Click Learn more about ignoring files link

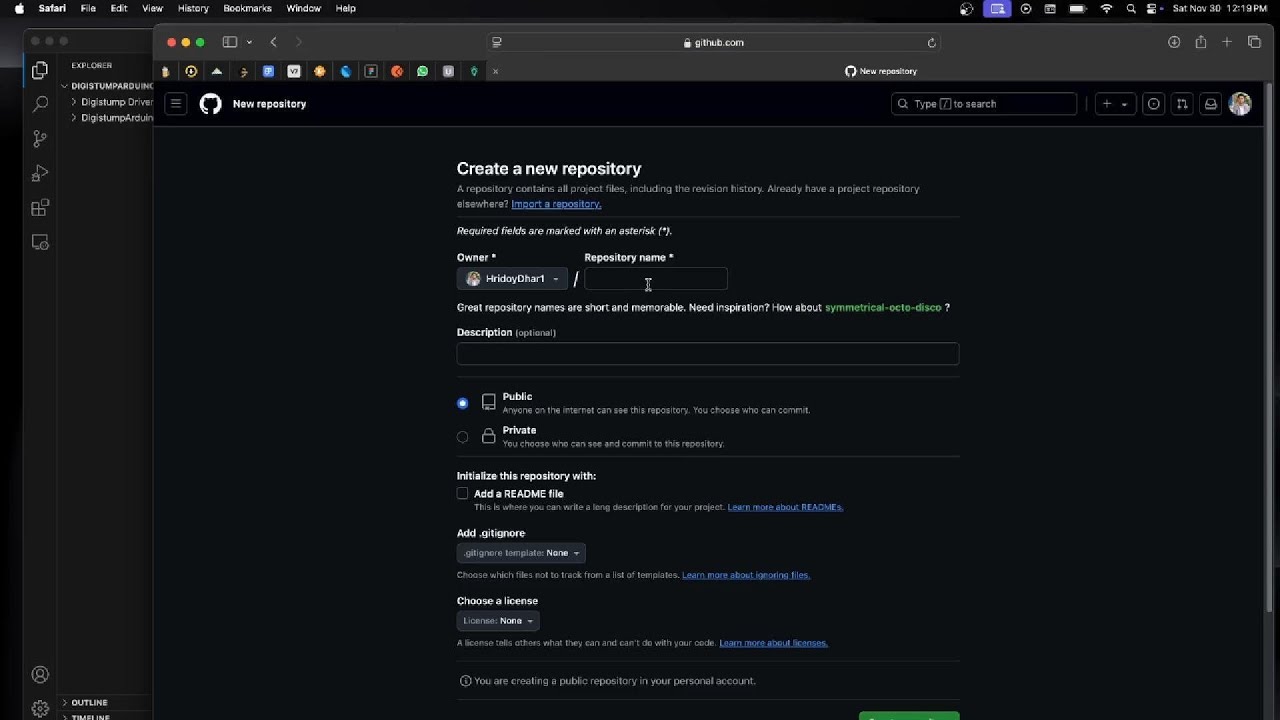(x=746, y=575)
